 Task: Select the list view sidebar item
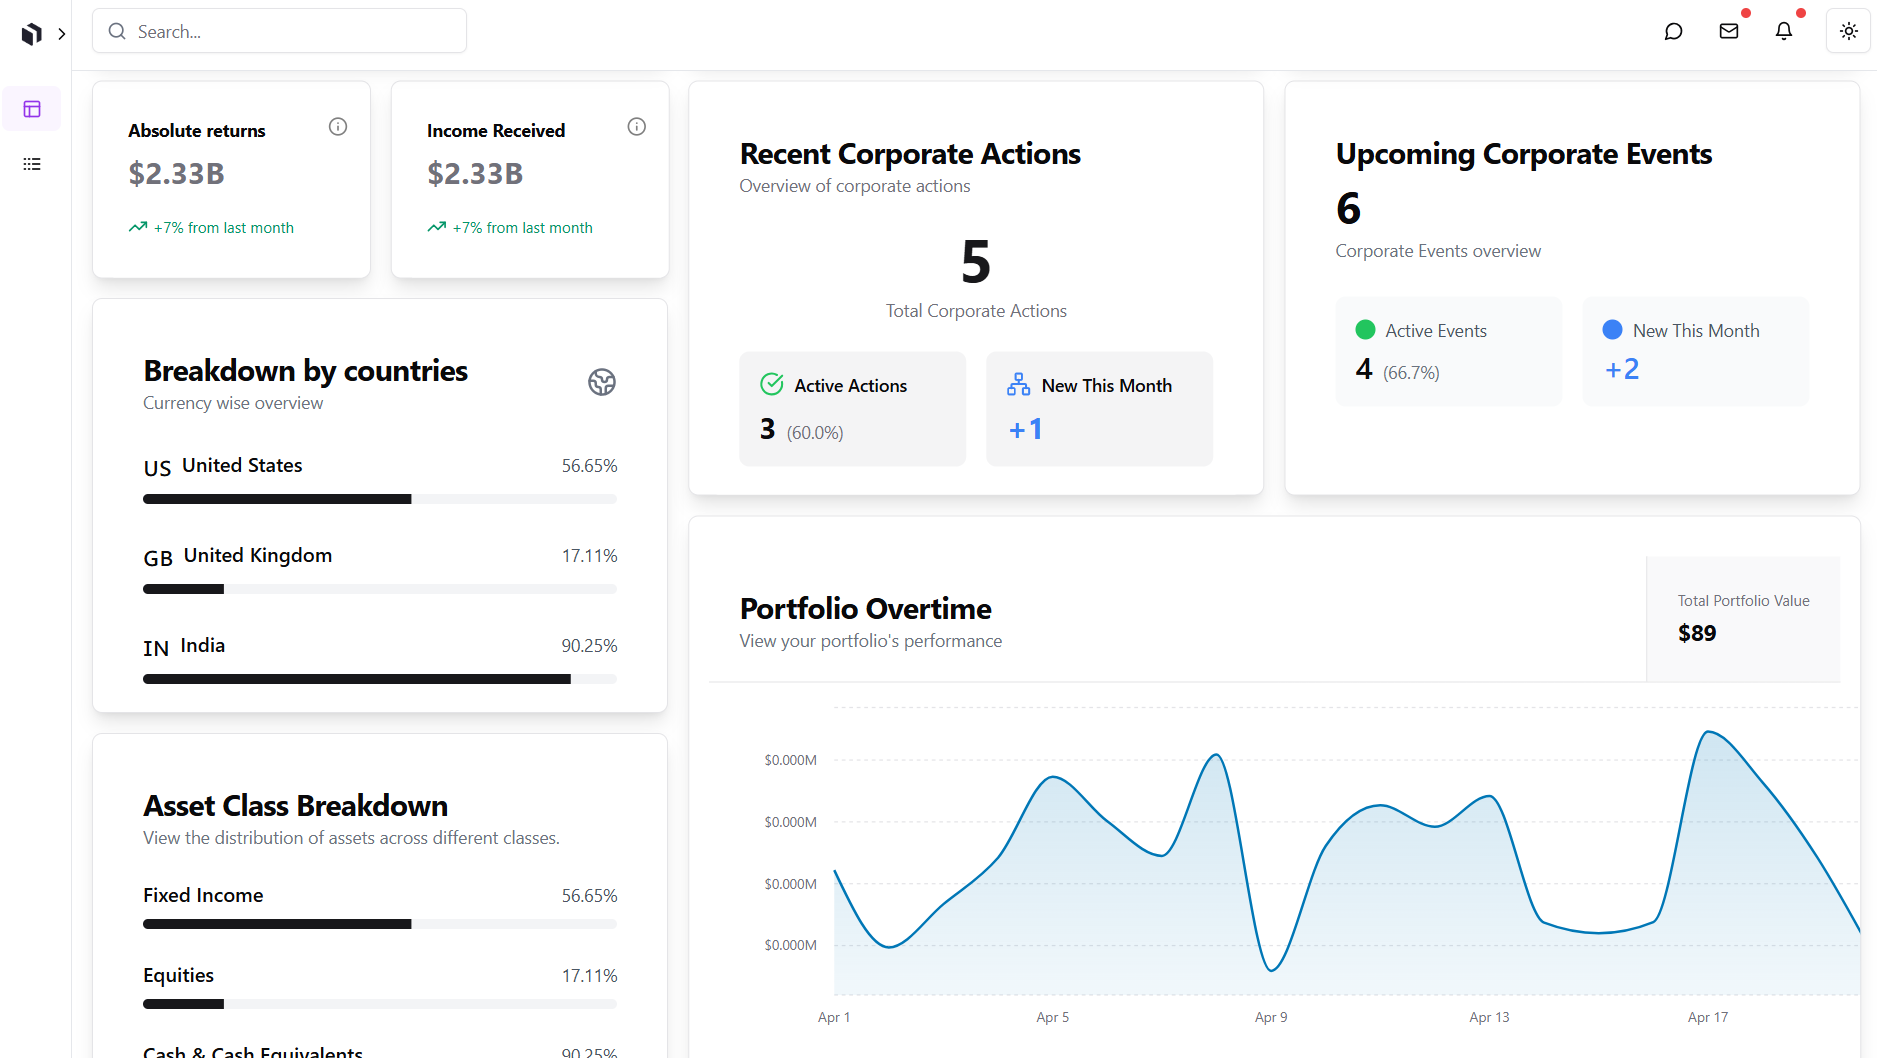[32, 164]
